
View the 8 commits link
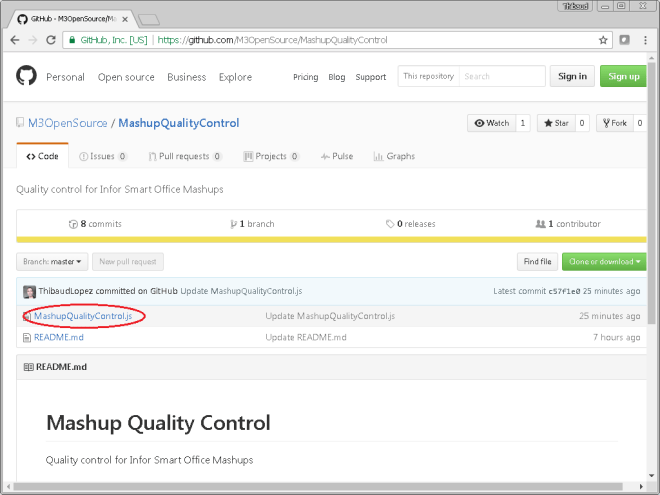click(x=95, y=224)
